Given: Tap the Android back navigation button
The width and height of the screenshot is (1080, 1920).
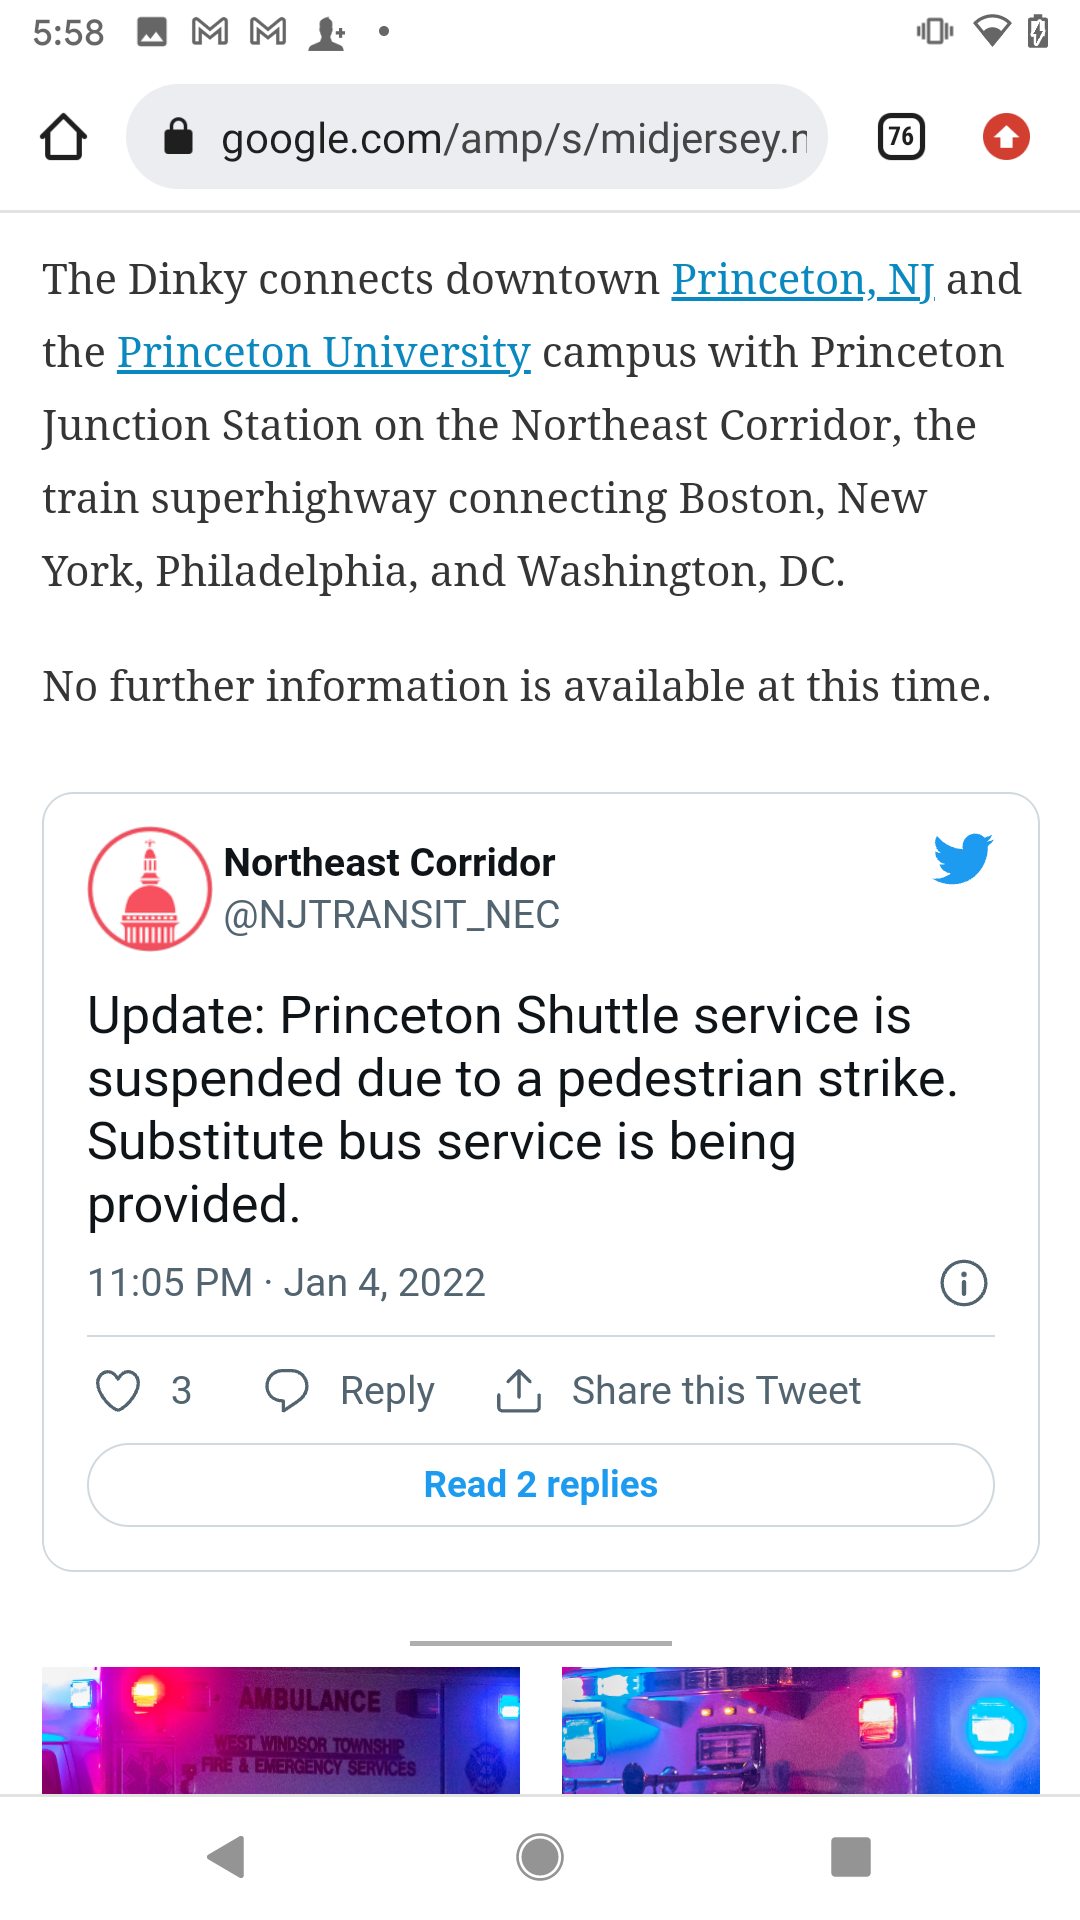Looking at the screenshot, I should tap(226, 1857).
